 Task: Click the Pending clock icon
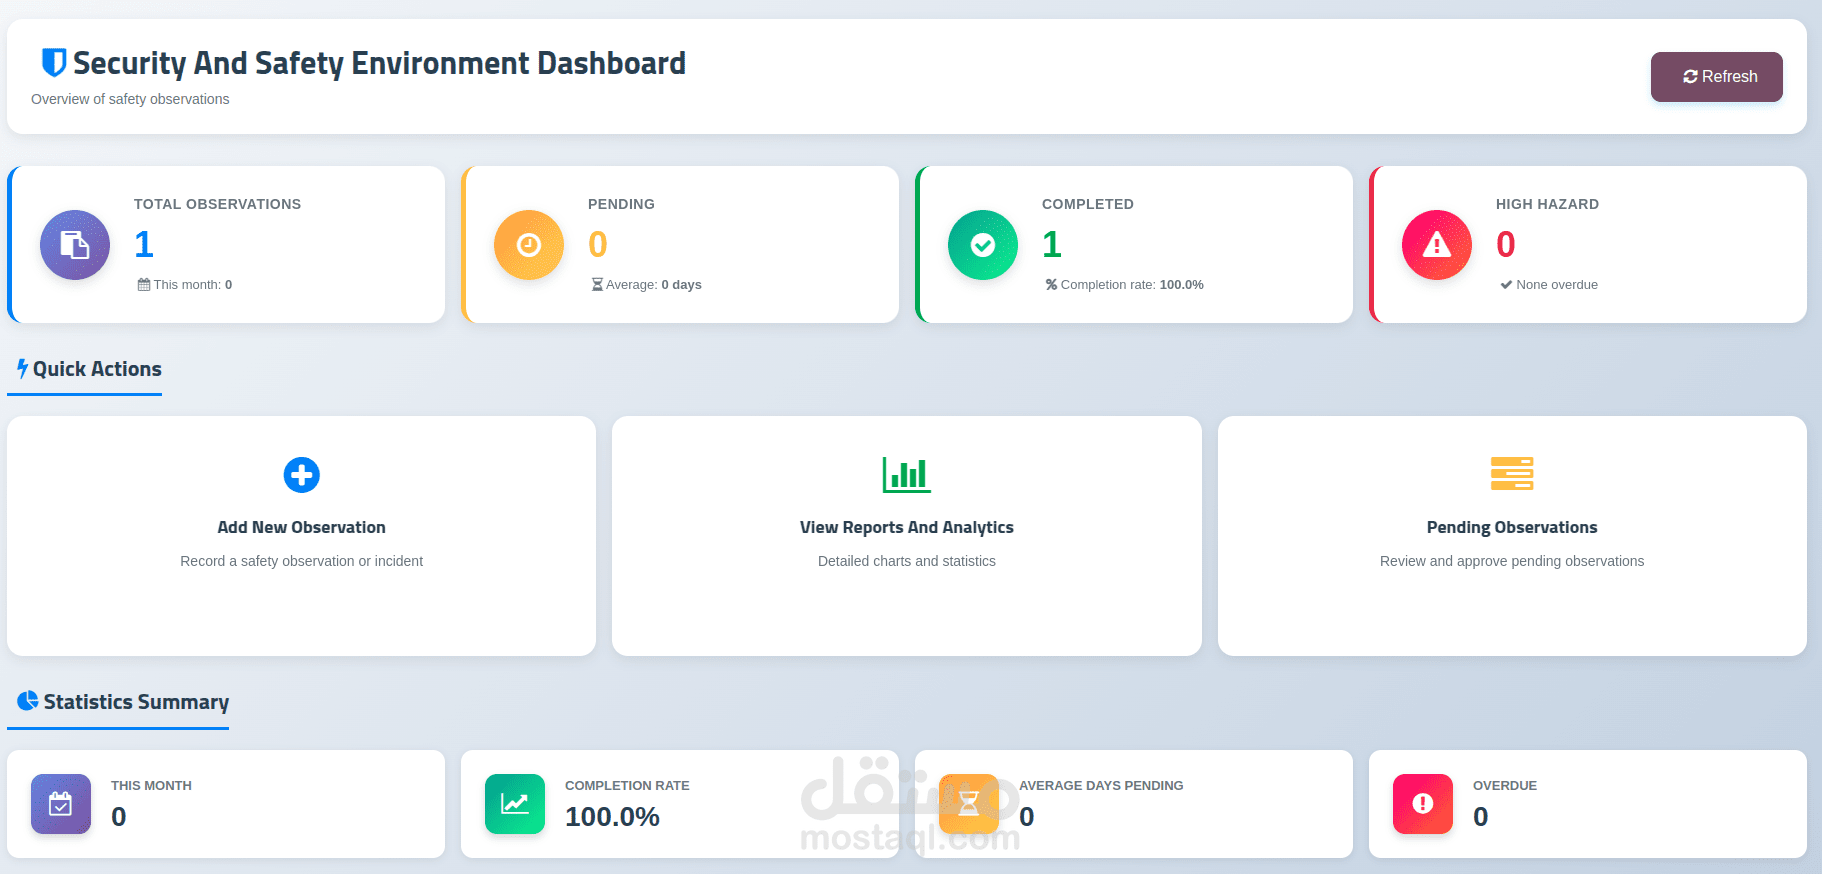pos(529,245)
